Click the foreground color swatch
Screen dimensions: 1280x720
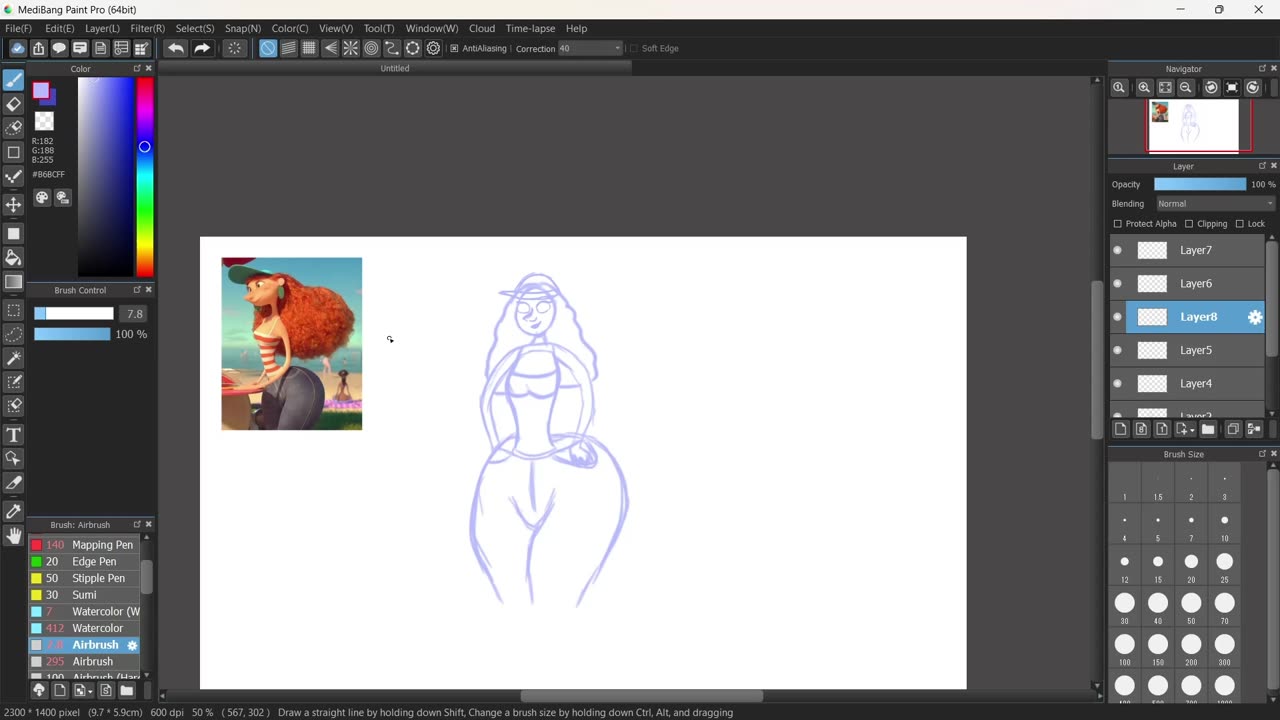tap(41, 91)
